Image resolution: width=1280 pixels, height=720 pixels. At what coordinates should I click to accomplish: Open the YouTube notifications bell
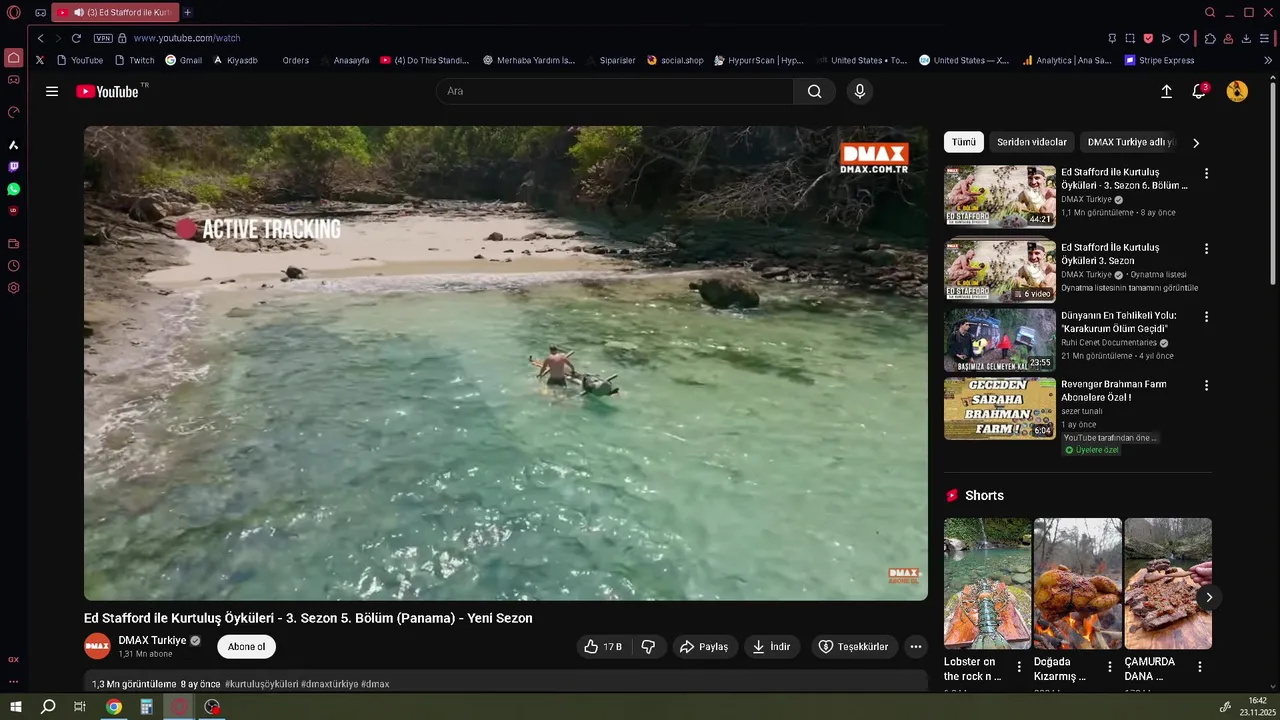point(1199,91)
